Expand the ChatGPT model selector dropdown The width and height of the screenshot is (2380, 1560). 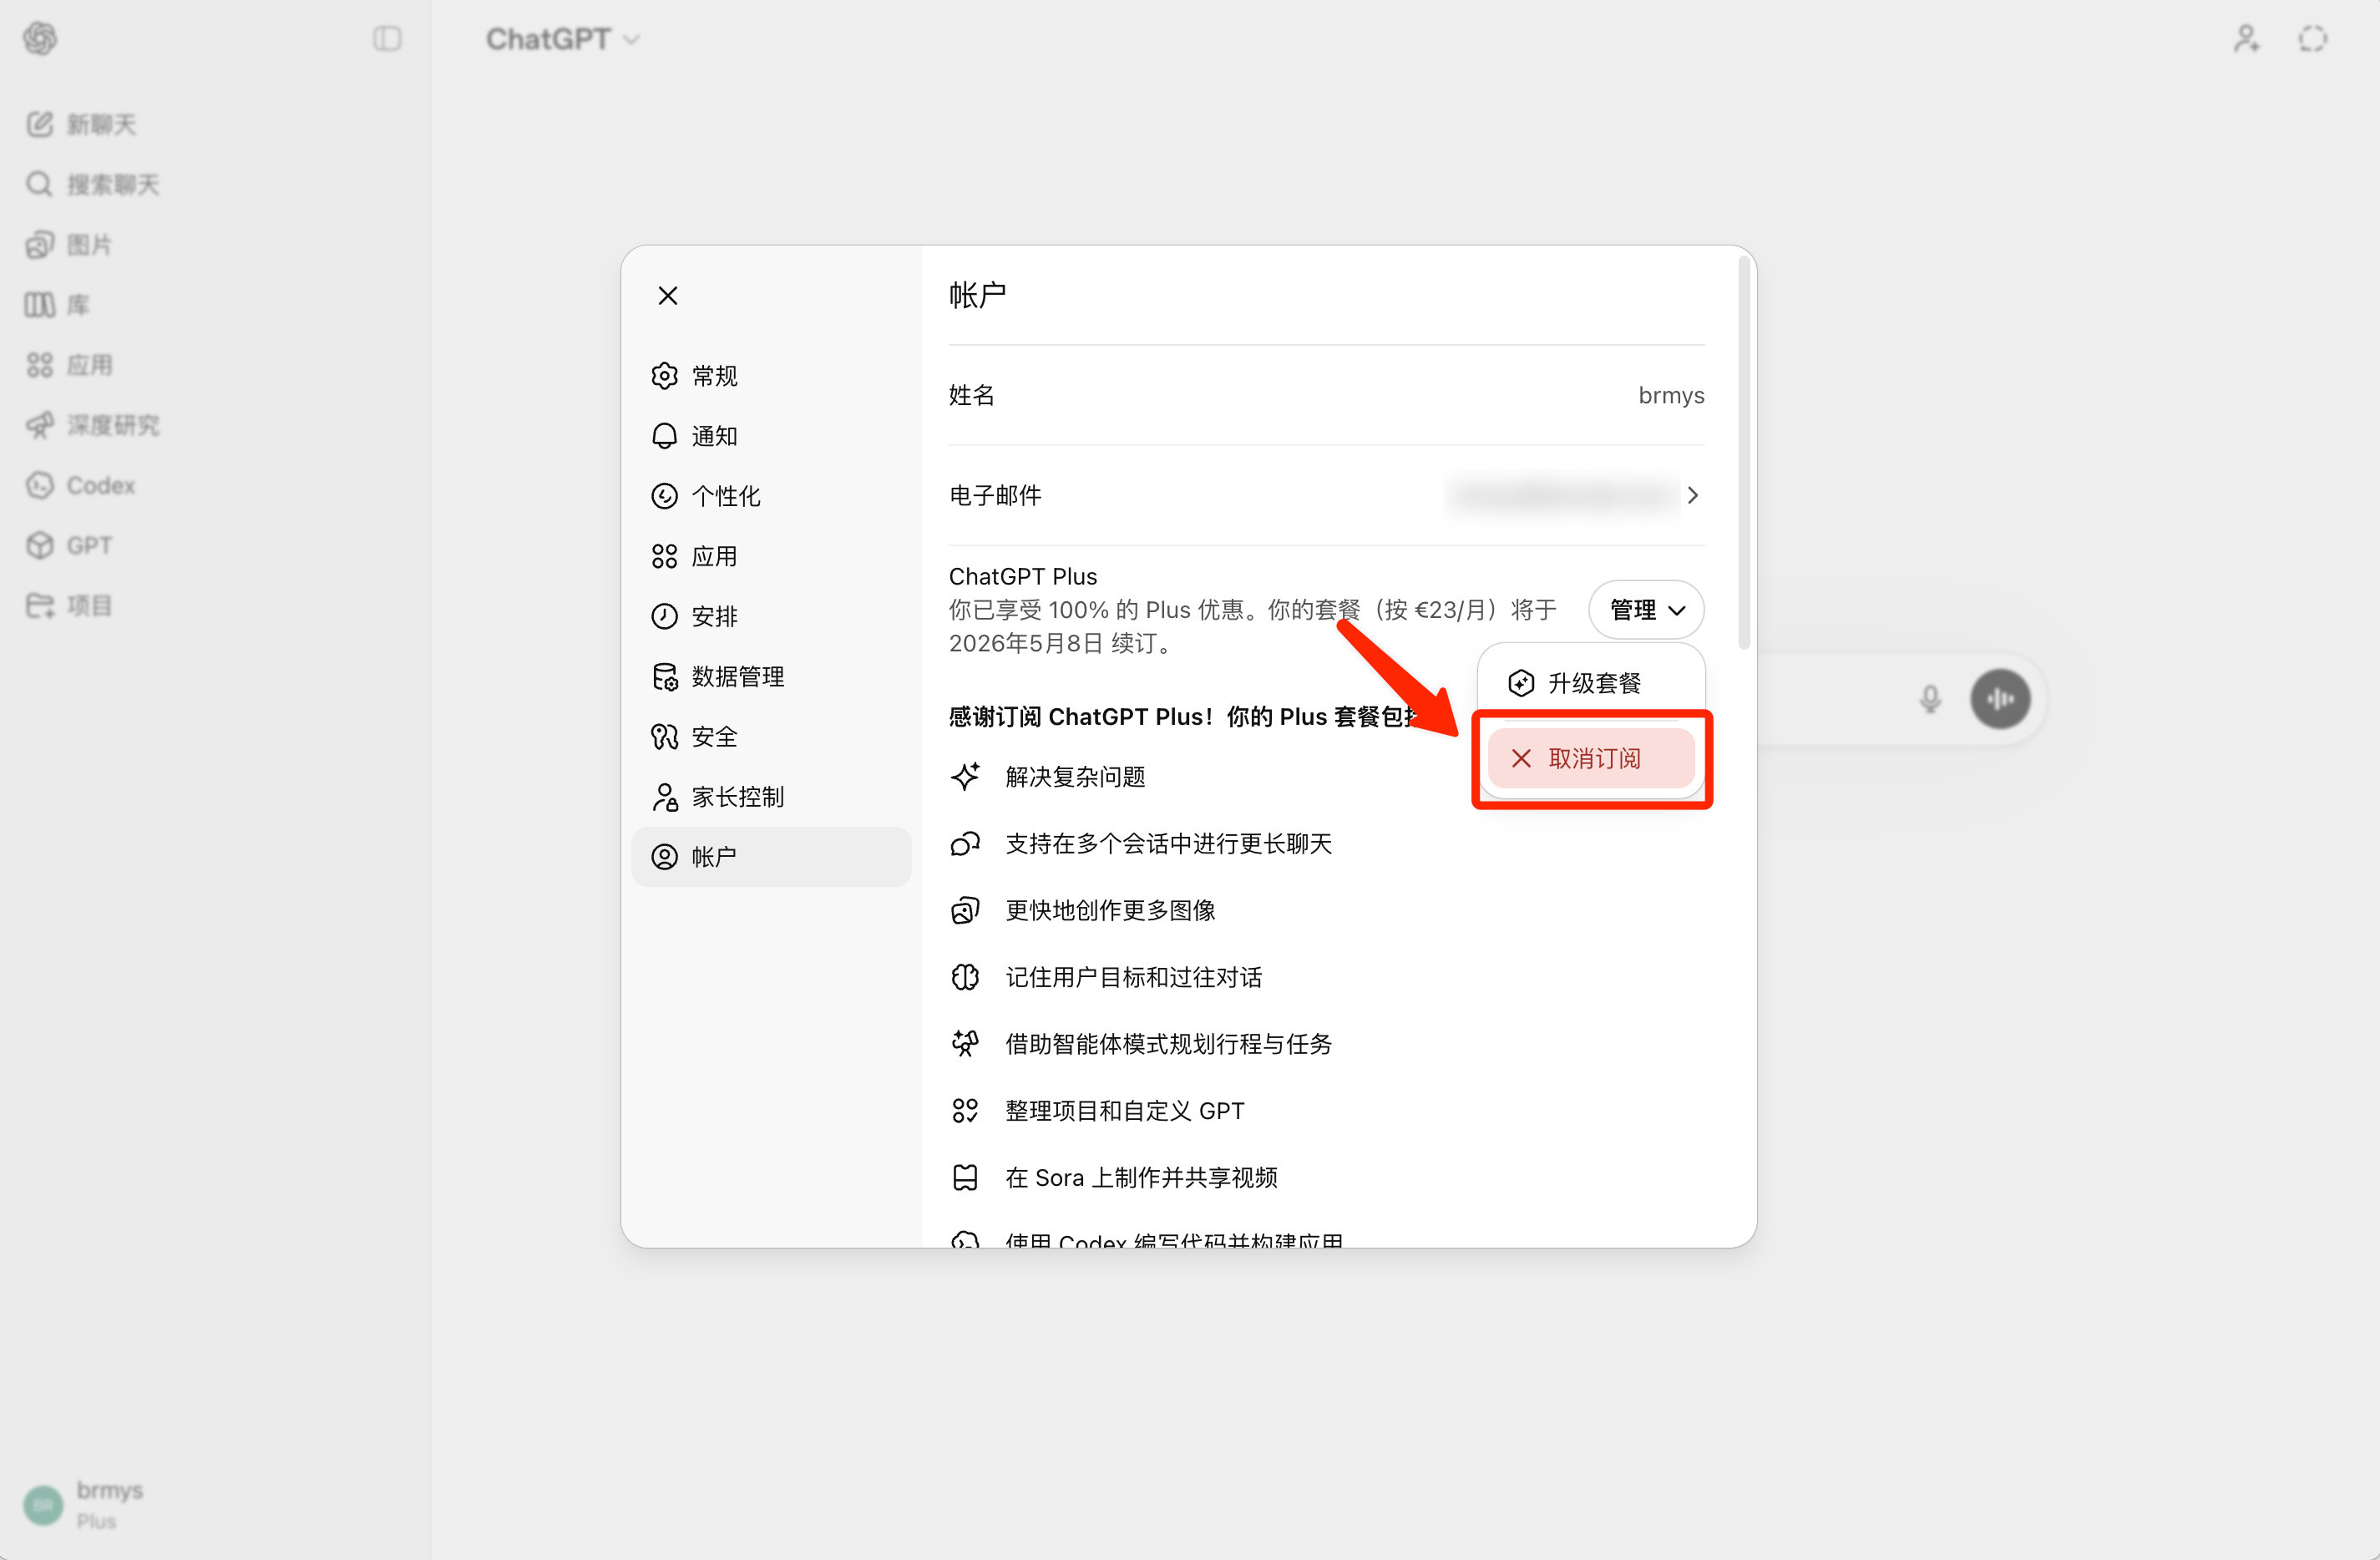tap(563, 39)
